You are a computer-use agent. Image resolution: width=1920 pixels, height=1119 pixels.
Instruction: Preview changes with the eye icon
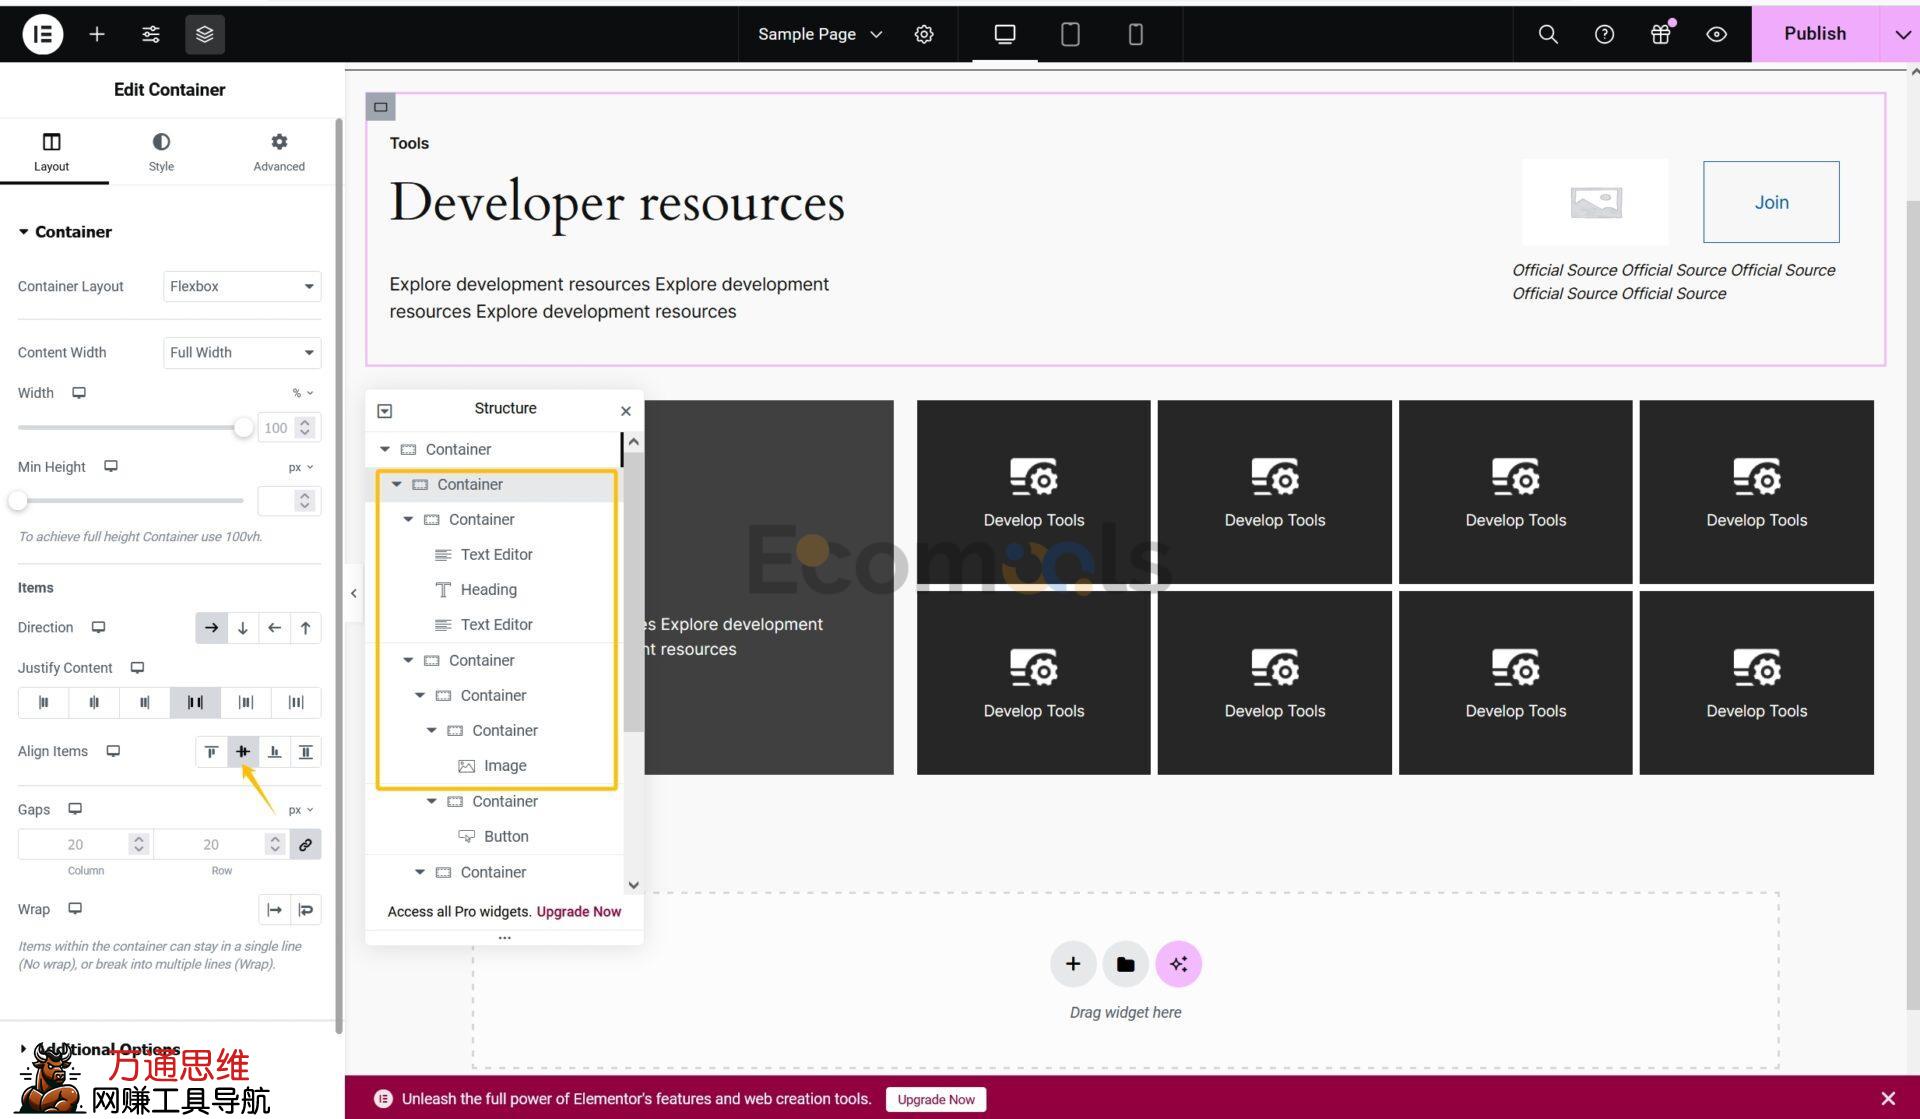tap(1716, 34)
